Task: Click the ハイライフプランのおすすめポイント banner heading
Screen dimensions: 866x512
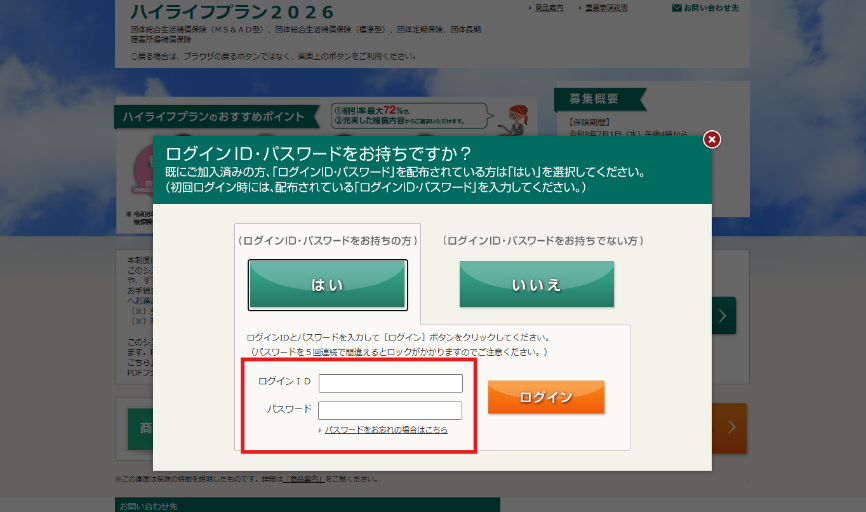Action: [x=214, y=117]
